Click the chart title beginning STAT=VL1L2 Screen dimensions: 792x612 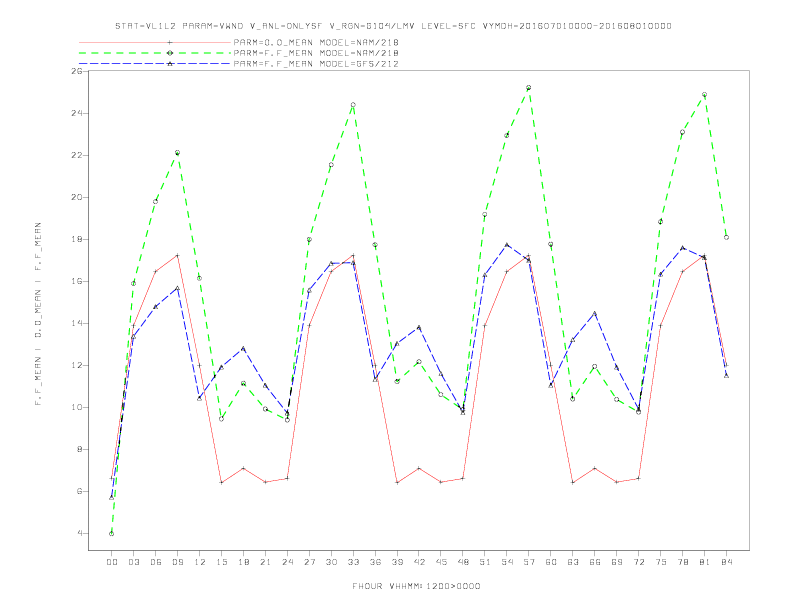tap(393, 26)
